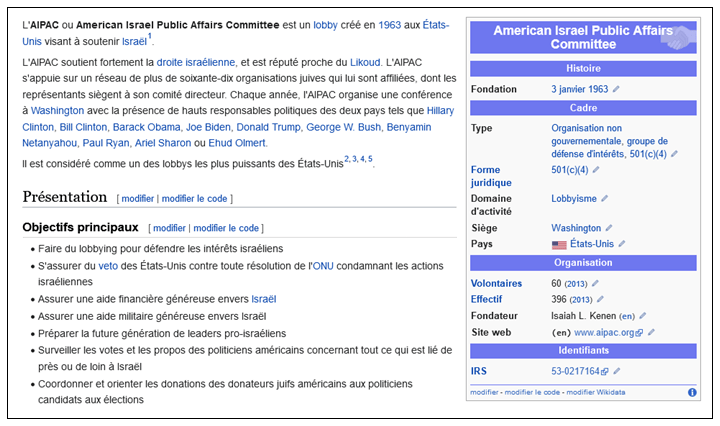Screen dimensions: 720x426
Task: Click the edit pencil in the Fondateur row
Action: point(643,315)
